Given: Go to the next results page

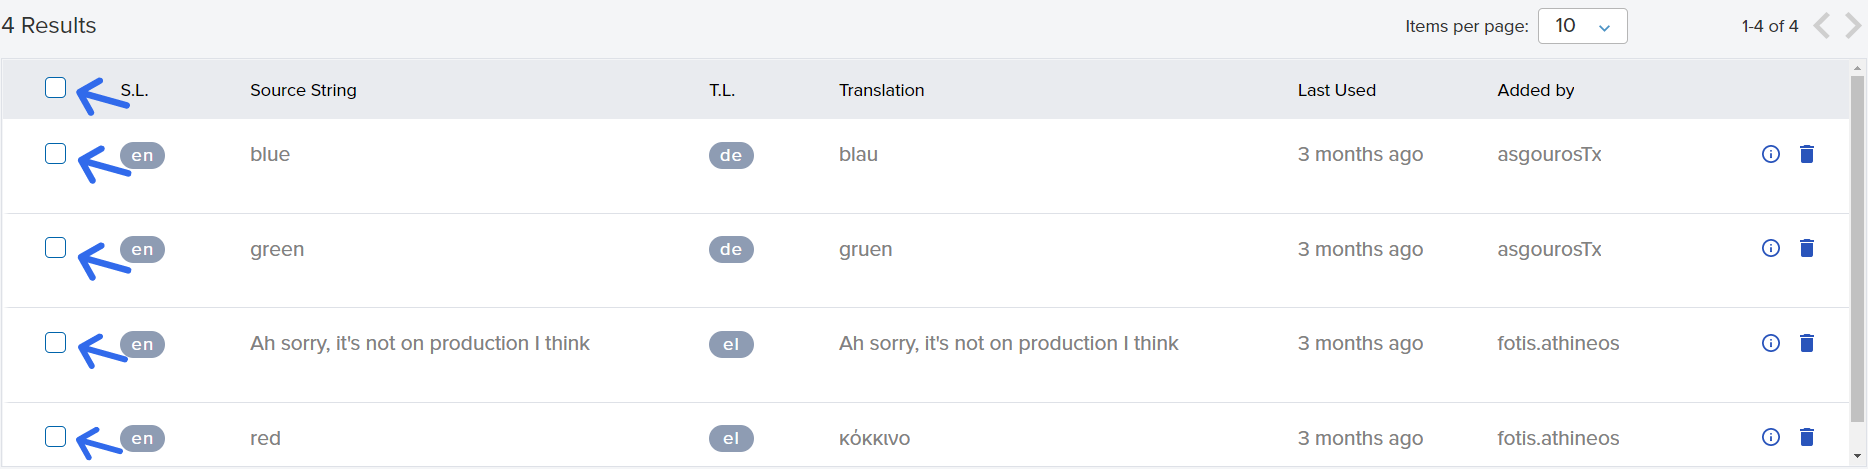Looking at the screenshot, I should click(x=1853, y=26).
